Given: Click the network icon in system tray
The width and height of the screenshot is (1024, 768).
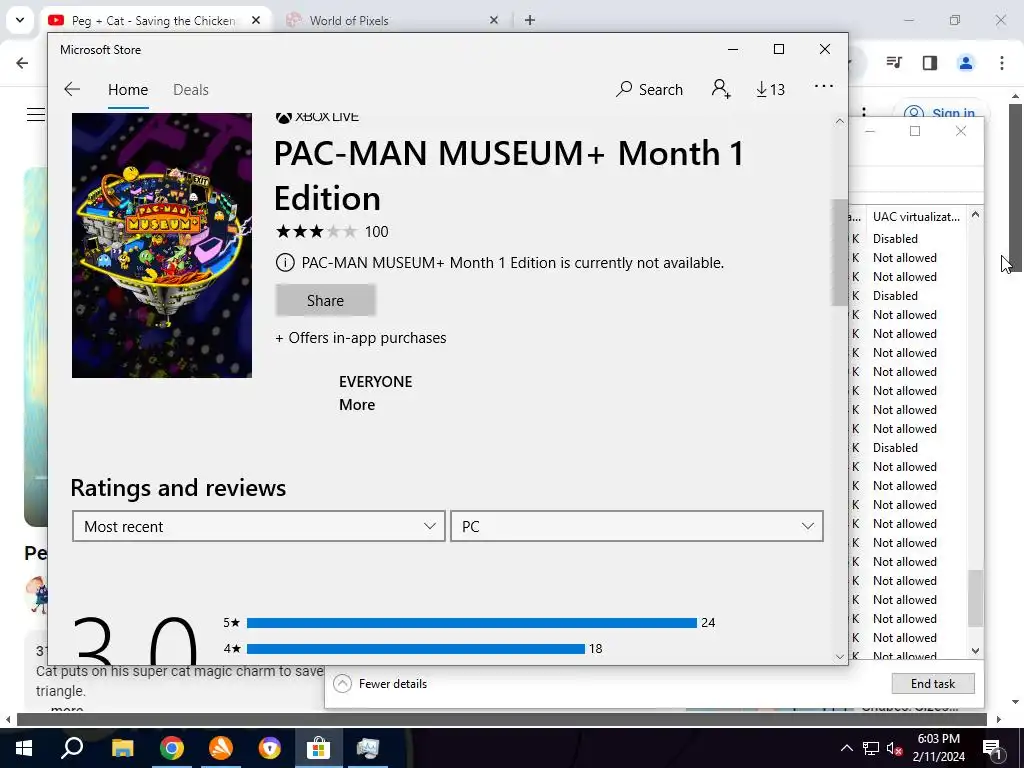Looking at the screenshot, I should tap(871, 748).
